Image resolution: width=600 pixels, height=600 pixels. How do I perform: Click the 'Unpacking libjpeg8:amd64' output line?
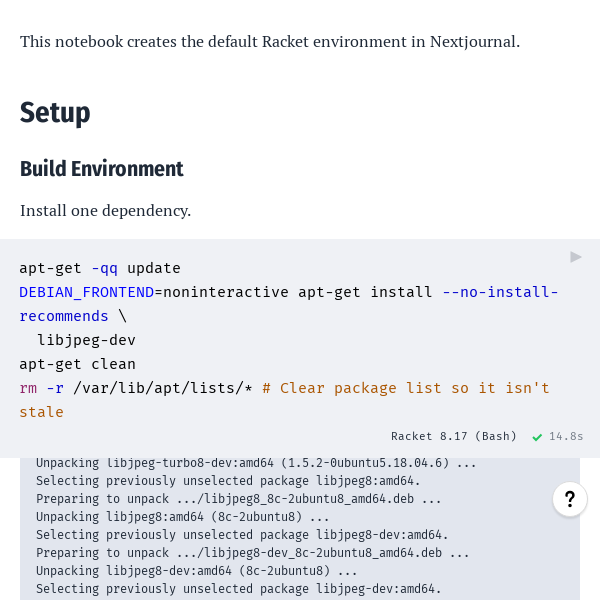tap(183, 517)
